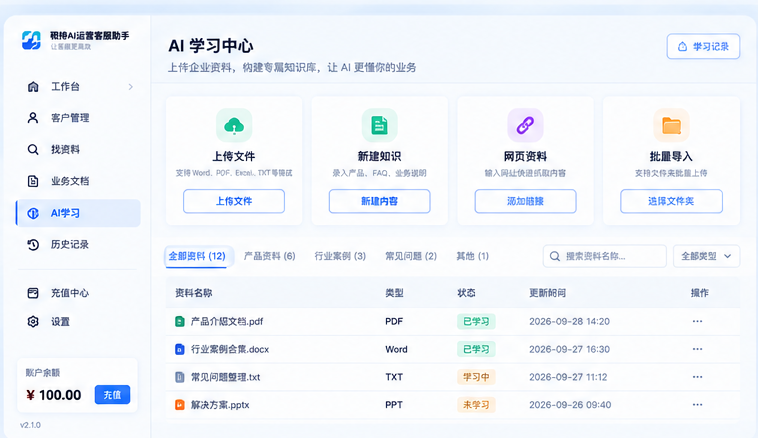Open more actions for 常见问题整理.txt row
This screenshot has width=758, height=438.
point(697,377)
